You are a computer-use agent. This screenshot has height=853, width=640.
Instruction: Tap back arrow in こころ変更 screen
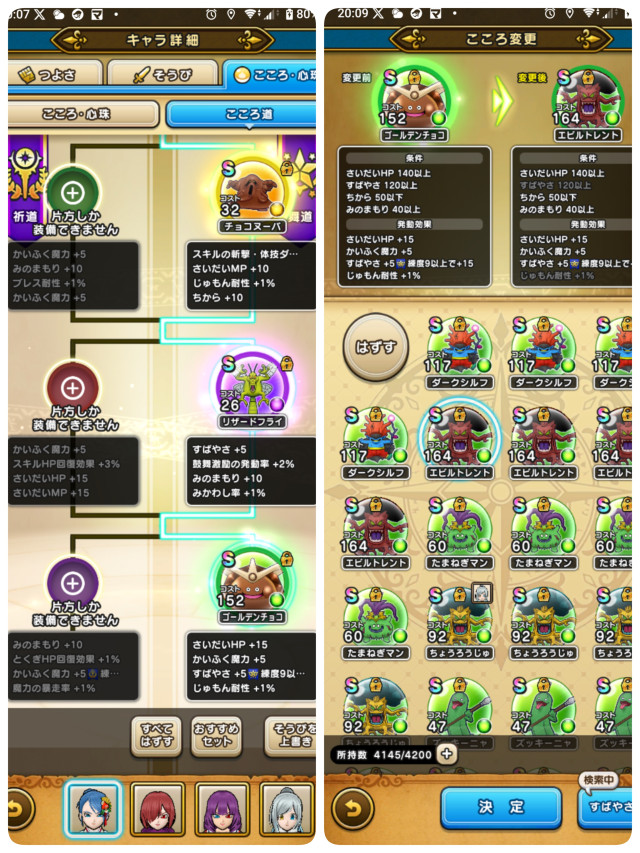(353, 809)
